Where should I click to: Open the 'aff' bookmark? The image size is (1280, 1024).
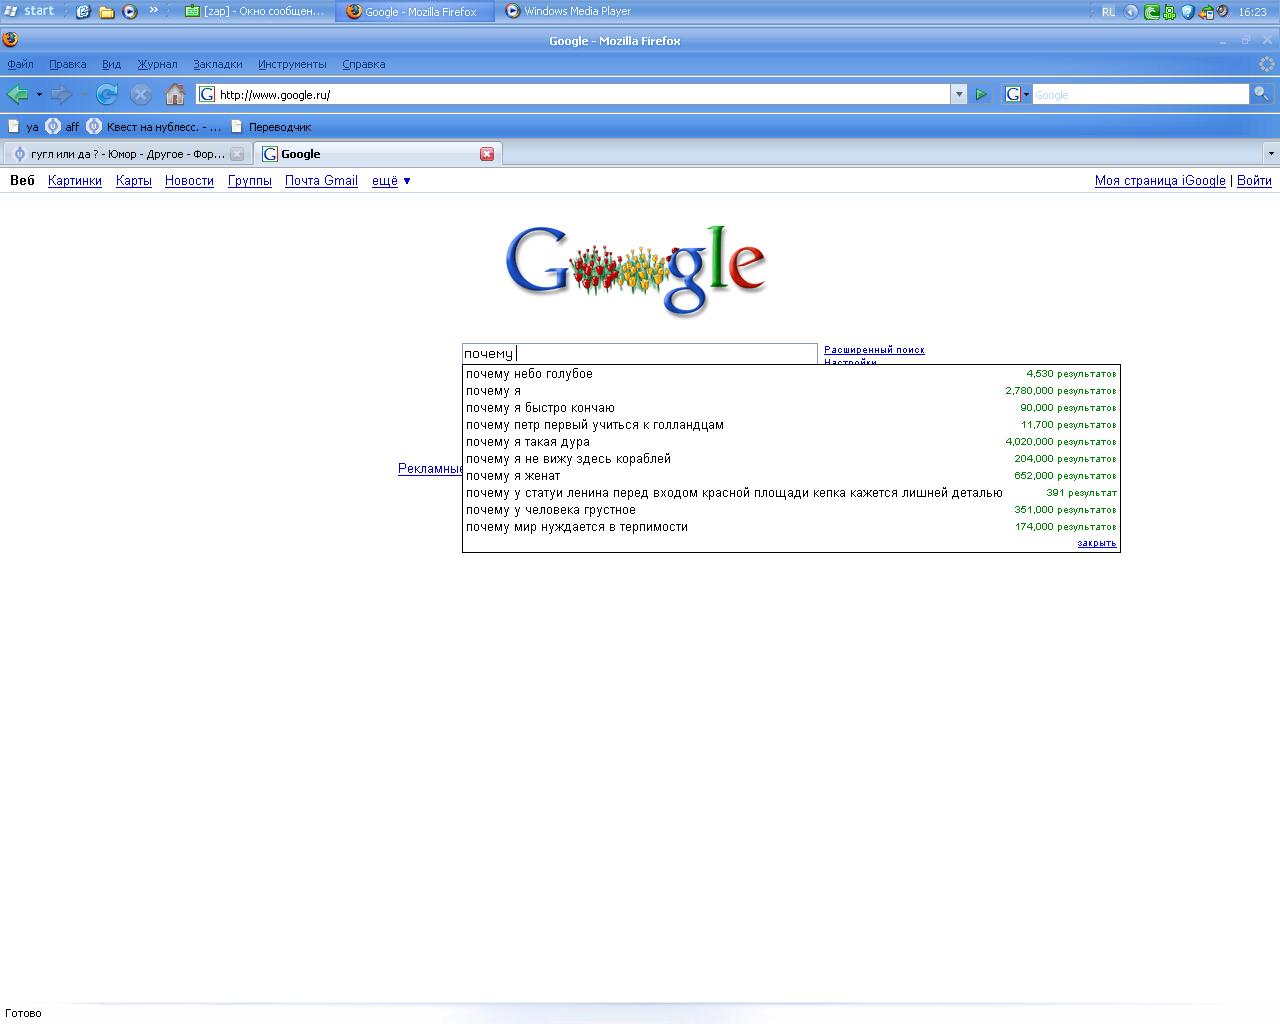[x=62, y=127]
